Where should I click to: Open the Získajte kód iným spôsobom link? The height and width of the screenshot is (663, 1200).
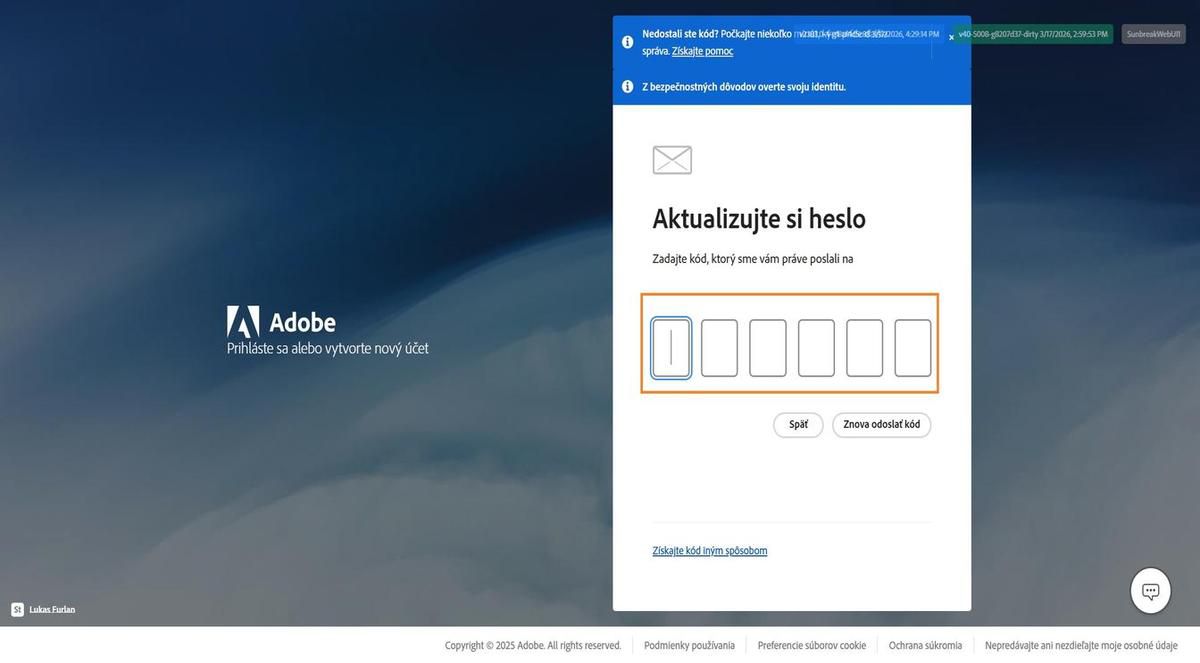710,550
